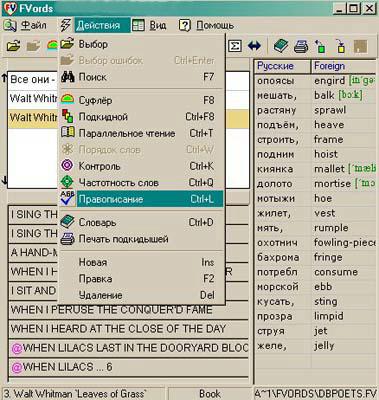
Task: Click the yellow box import toolbar icon
Action: click(x=340, y=46)
